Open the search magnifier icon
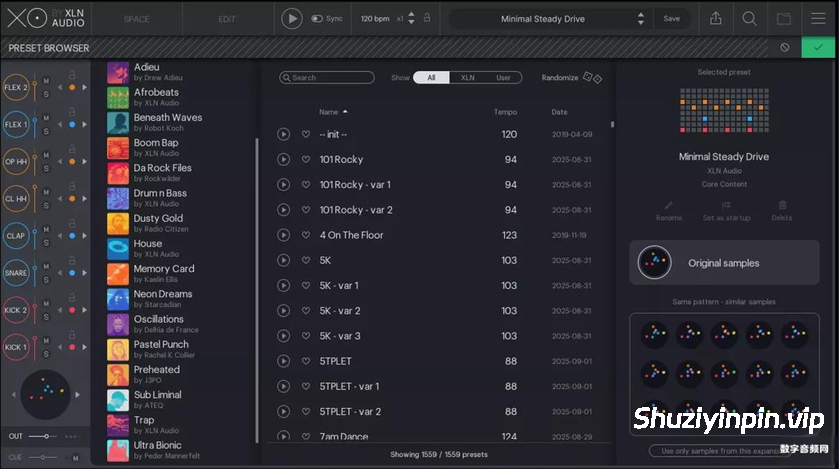The height and width of the screenshot is (469, 839). [750, 19]
